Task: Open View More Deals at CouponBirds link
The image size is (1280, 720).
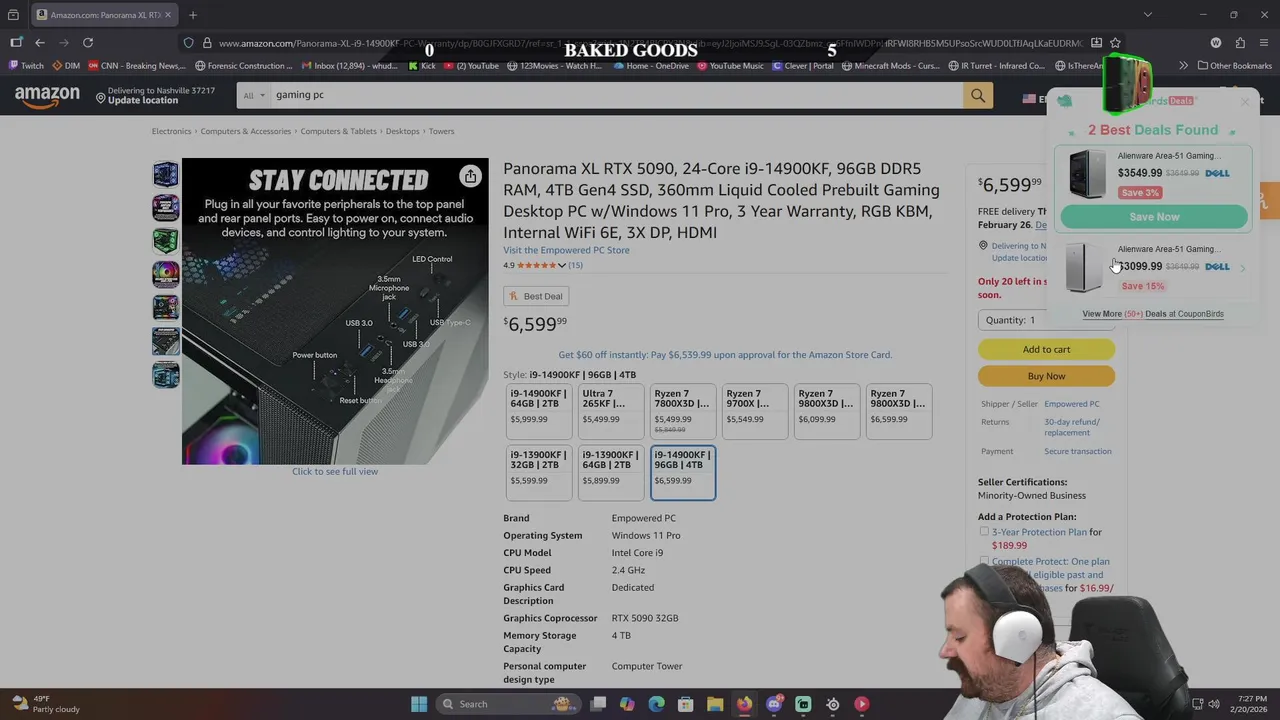Action: pos(1153,314)
